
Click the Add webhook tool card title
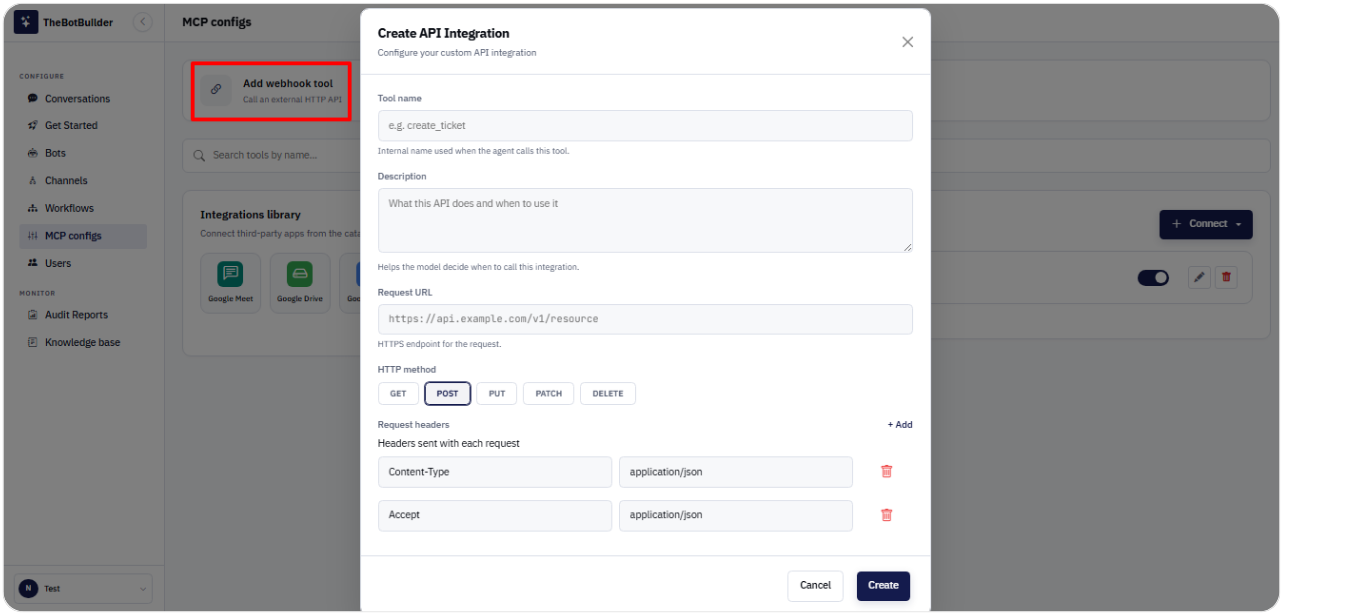(x=288, y=84)
